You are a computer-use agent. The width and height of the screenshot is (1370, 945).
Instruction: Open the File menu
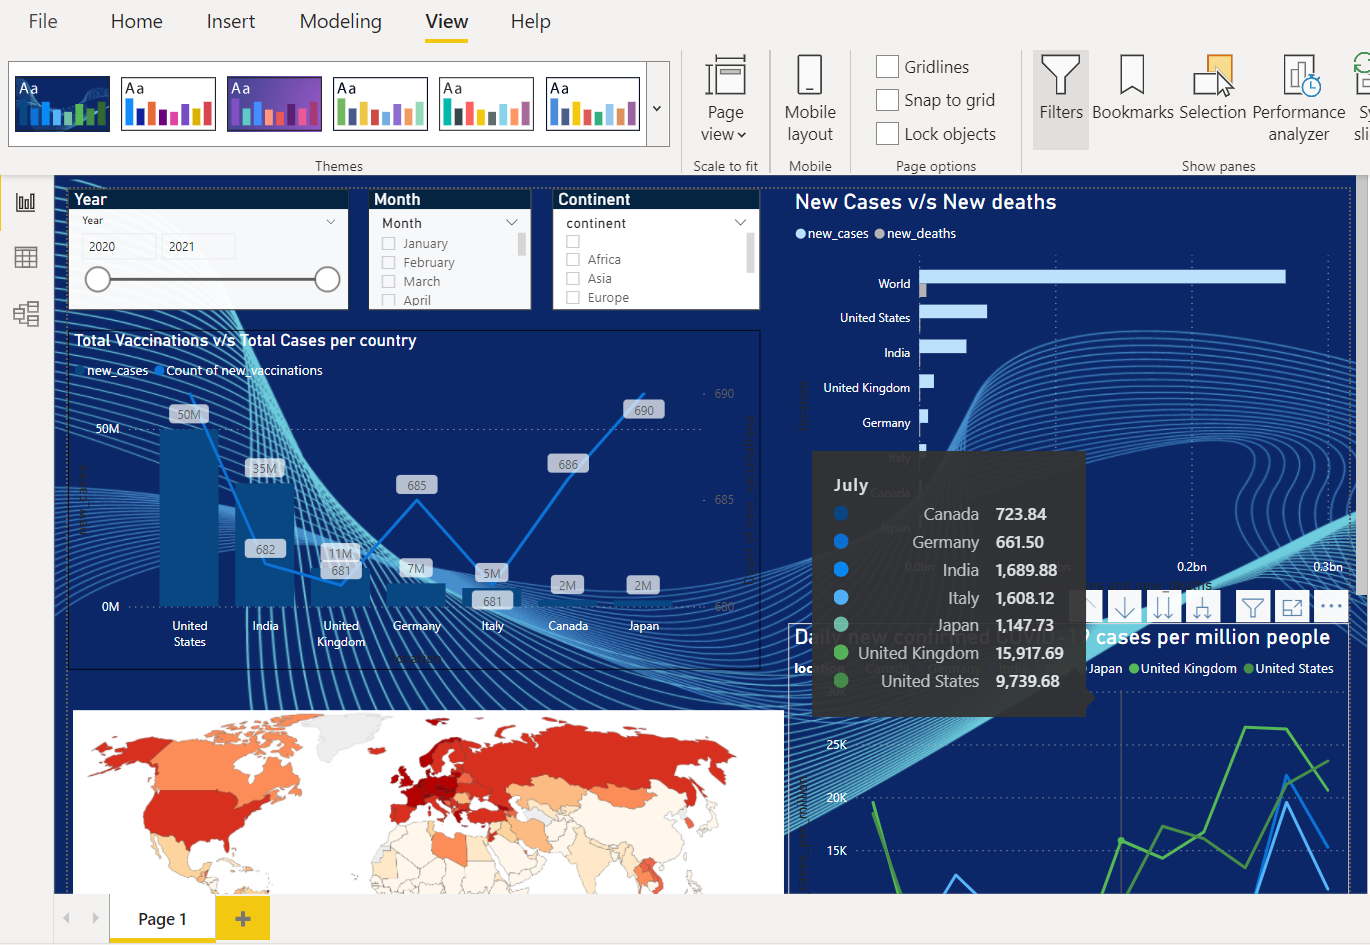coord(42,21)
